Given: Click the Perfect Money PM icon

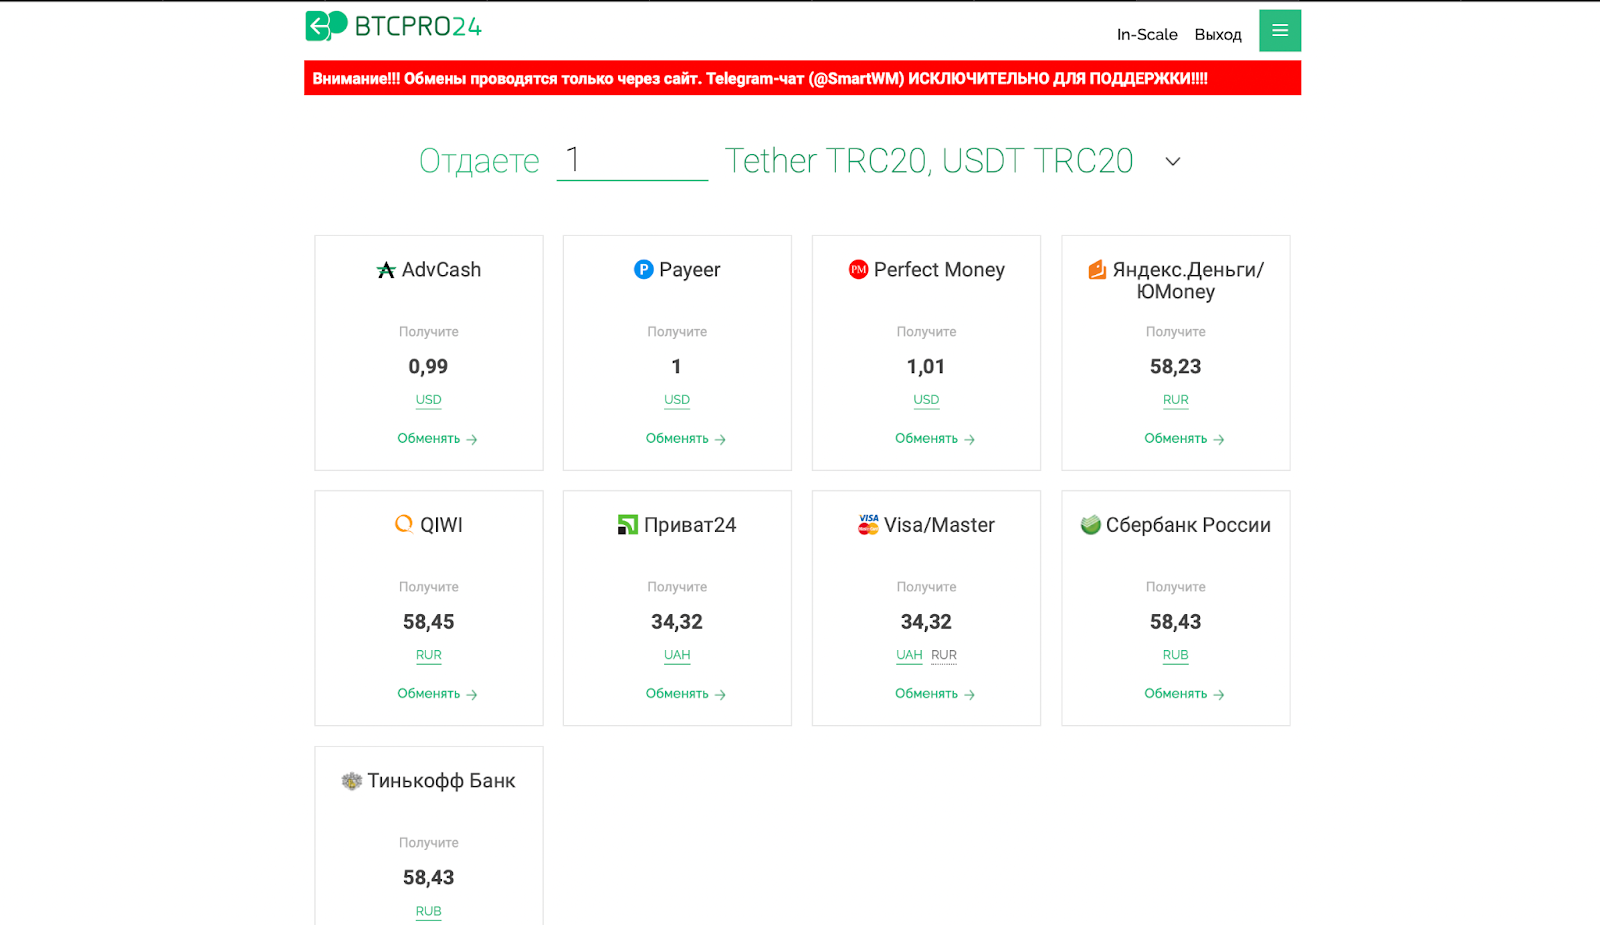Looking at the screenshot, I should tap(858, 269).
